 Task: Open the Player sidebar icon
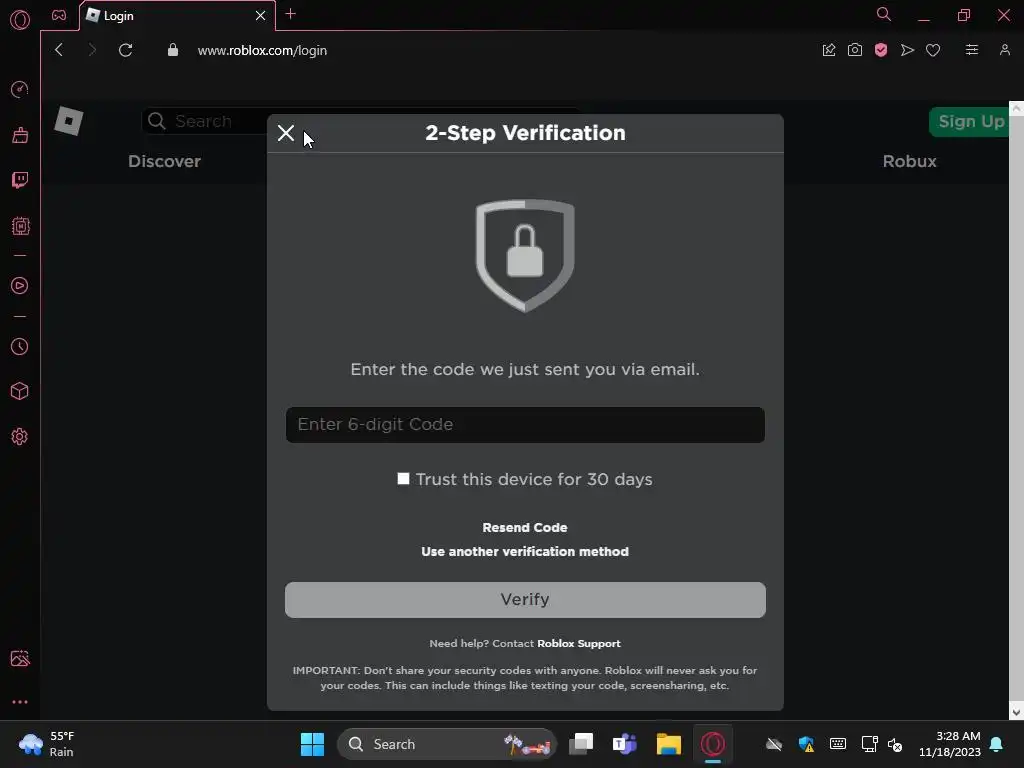coord(20,285)
